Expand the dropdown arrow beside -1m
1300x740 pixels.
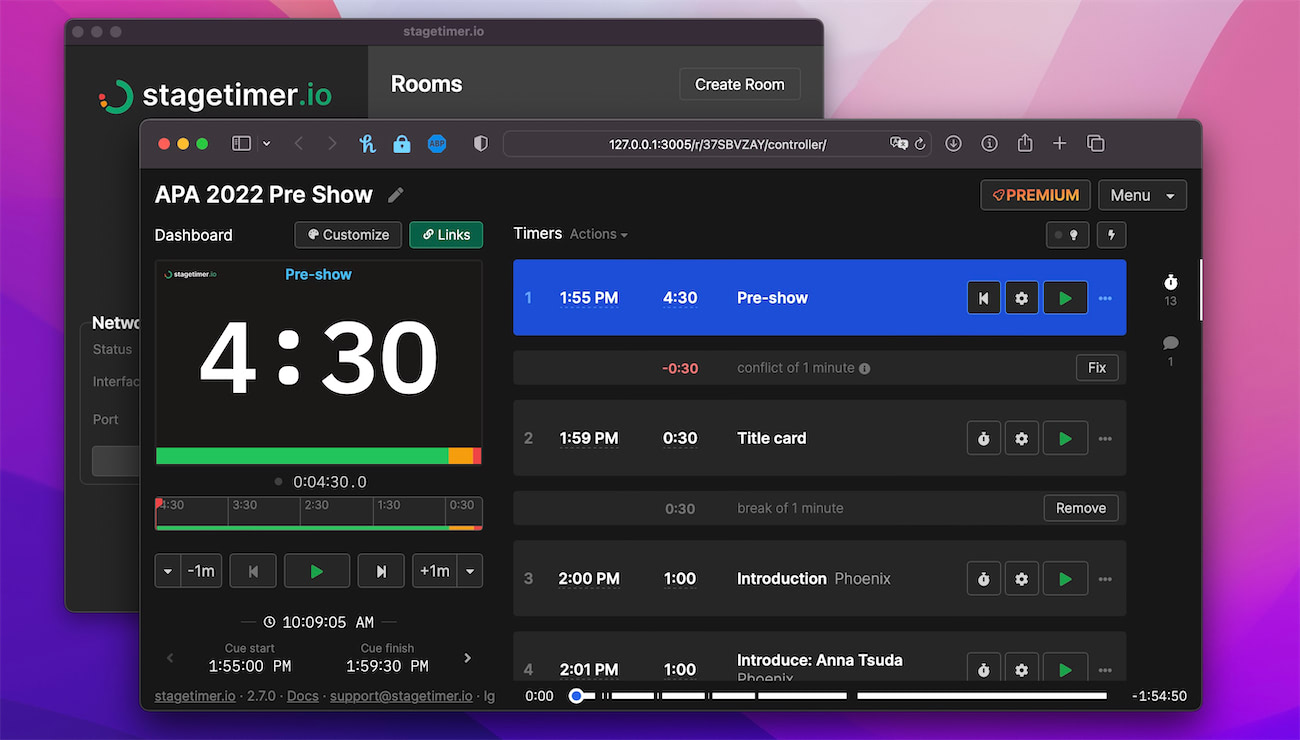point(168,571)
